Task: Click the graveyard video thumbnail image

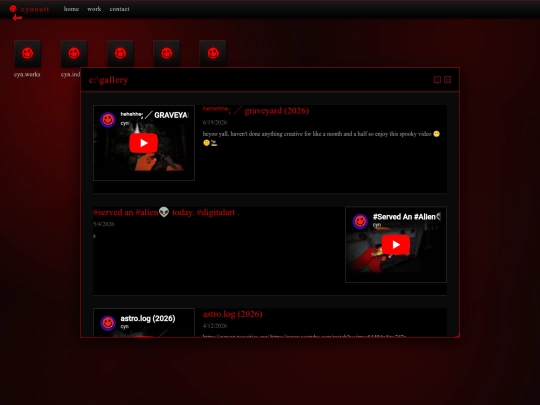Action: pyautogui.click(x=144, y=143)
